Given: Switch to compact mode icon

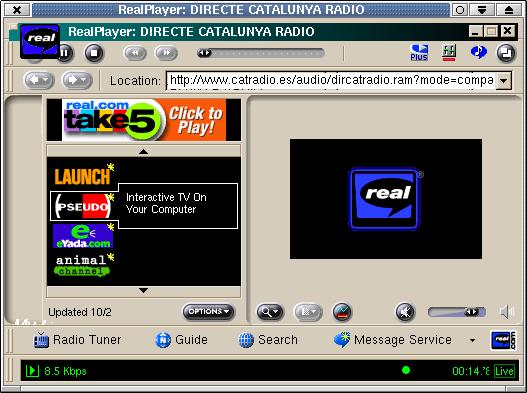Looking at the screenshot, I should point(506,53).
